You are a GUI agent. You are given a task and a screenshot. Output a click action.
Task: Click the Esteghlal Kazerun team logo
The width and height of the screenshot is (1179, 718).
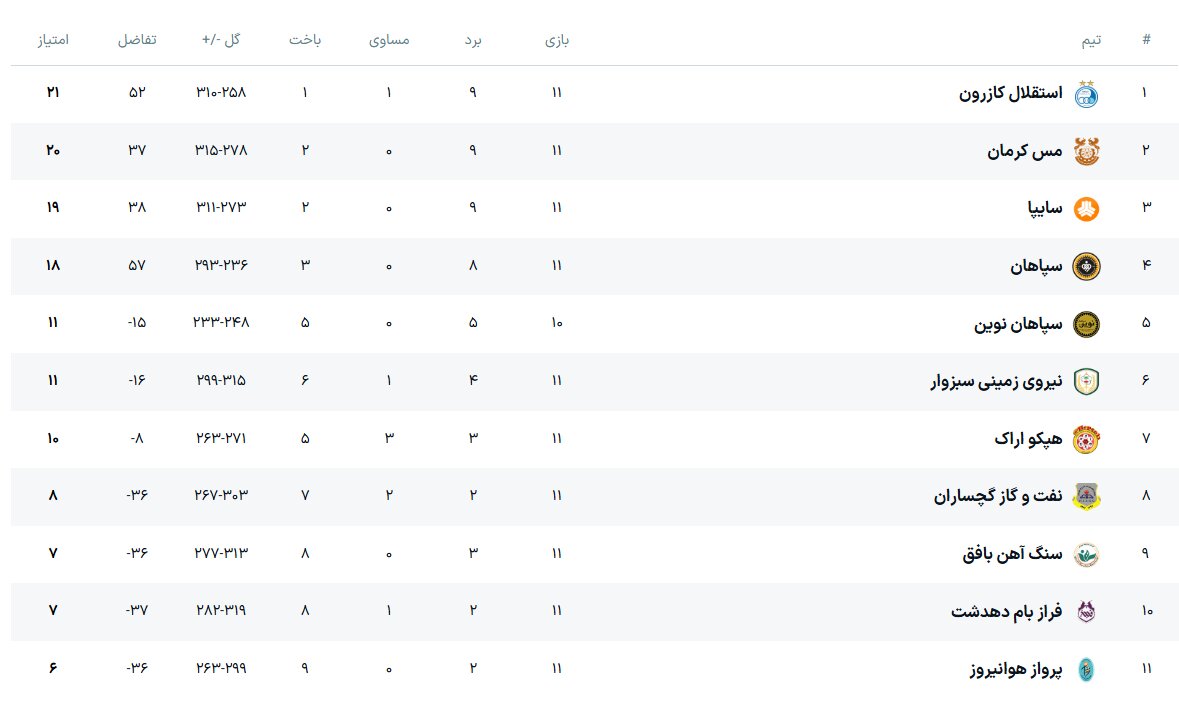pos(1086,94)
